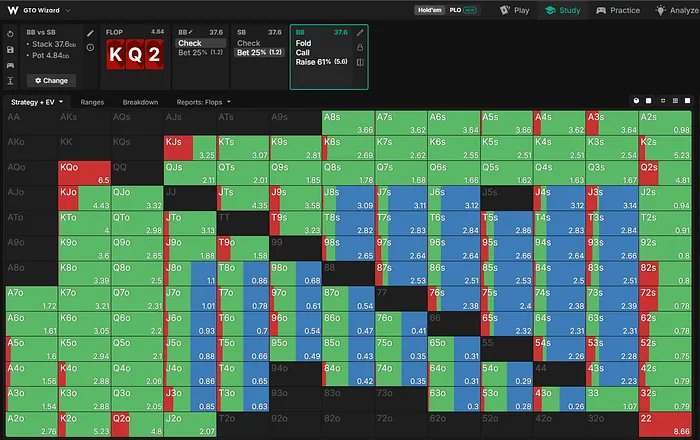Click the pencil edit icon beside BB vs SB
This screenshot has height=440, width=700.
(x=90, y=33)
